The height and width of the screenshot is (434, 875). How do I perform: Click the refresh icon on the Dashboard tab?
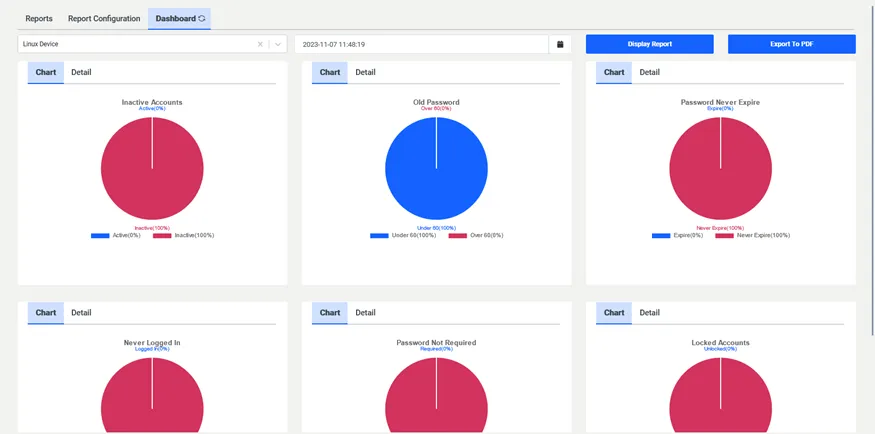[x=202, y=18]
